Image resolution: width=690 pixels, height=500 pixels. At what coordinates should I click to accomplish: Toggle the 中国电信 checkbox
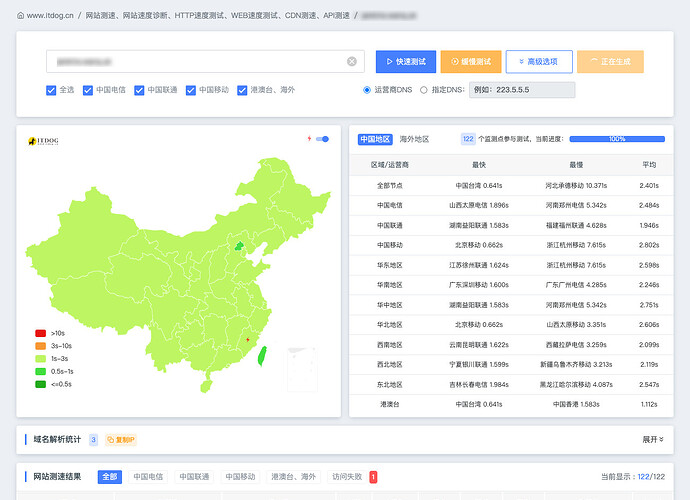88,90
